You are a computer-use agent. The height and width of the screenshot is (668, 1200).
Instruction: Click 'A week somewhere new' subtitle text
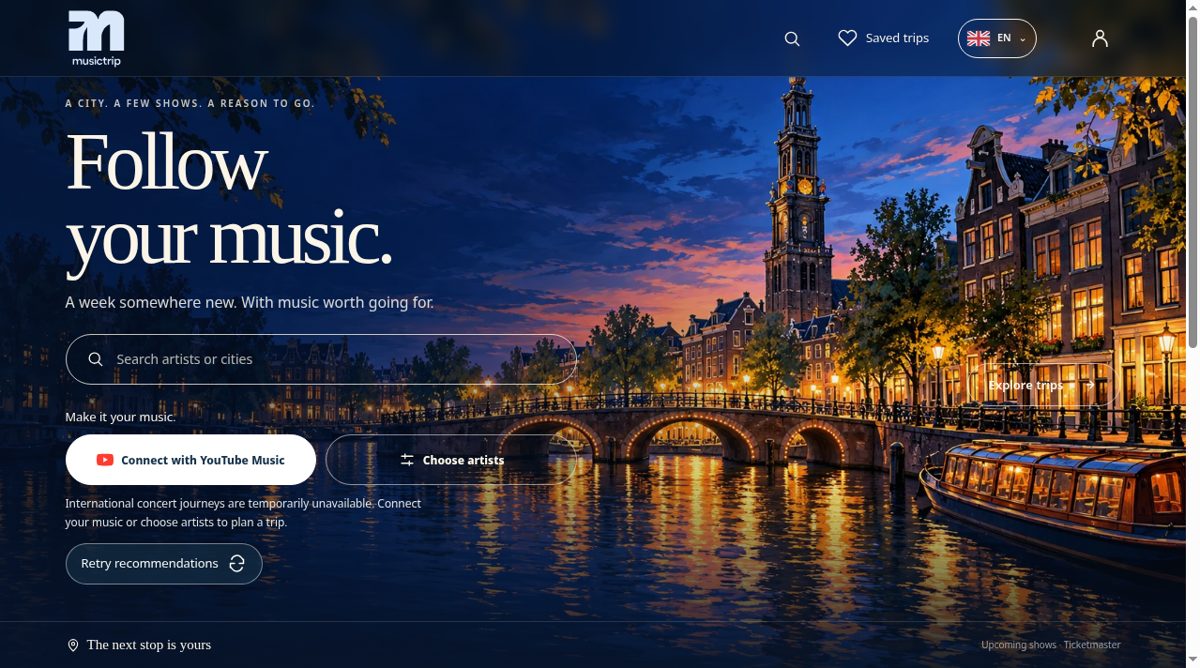[249, 302]
